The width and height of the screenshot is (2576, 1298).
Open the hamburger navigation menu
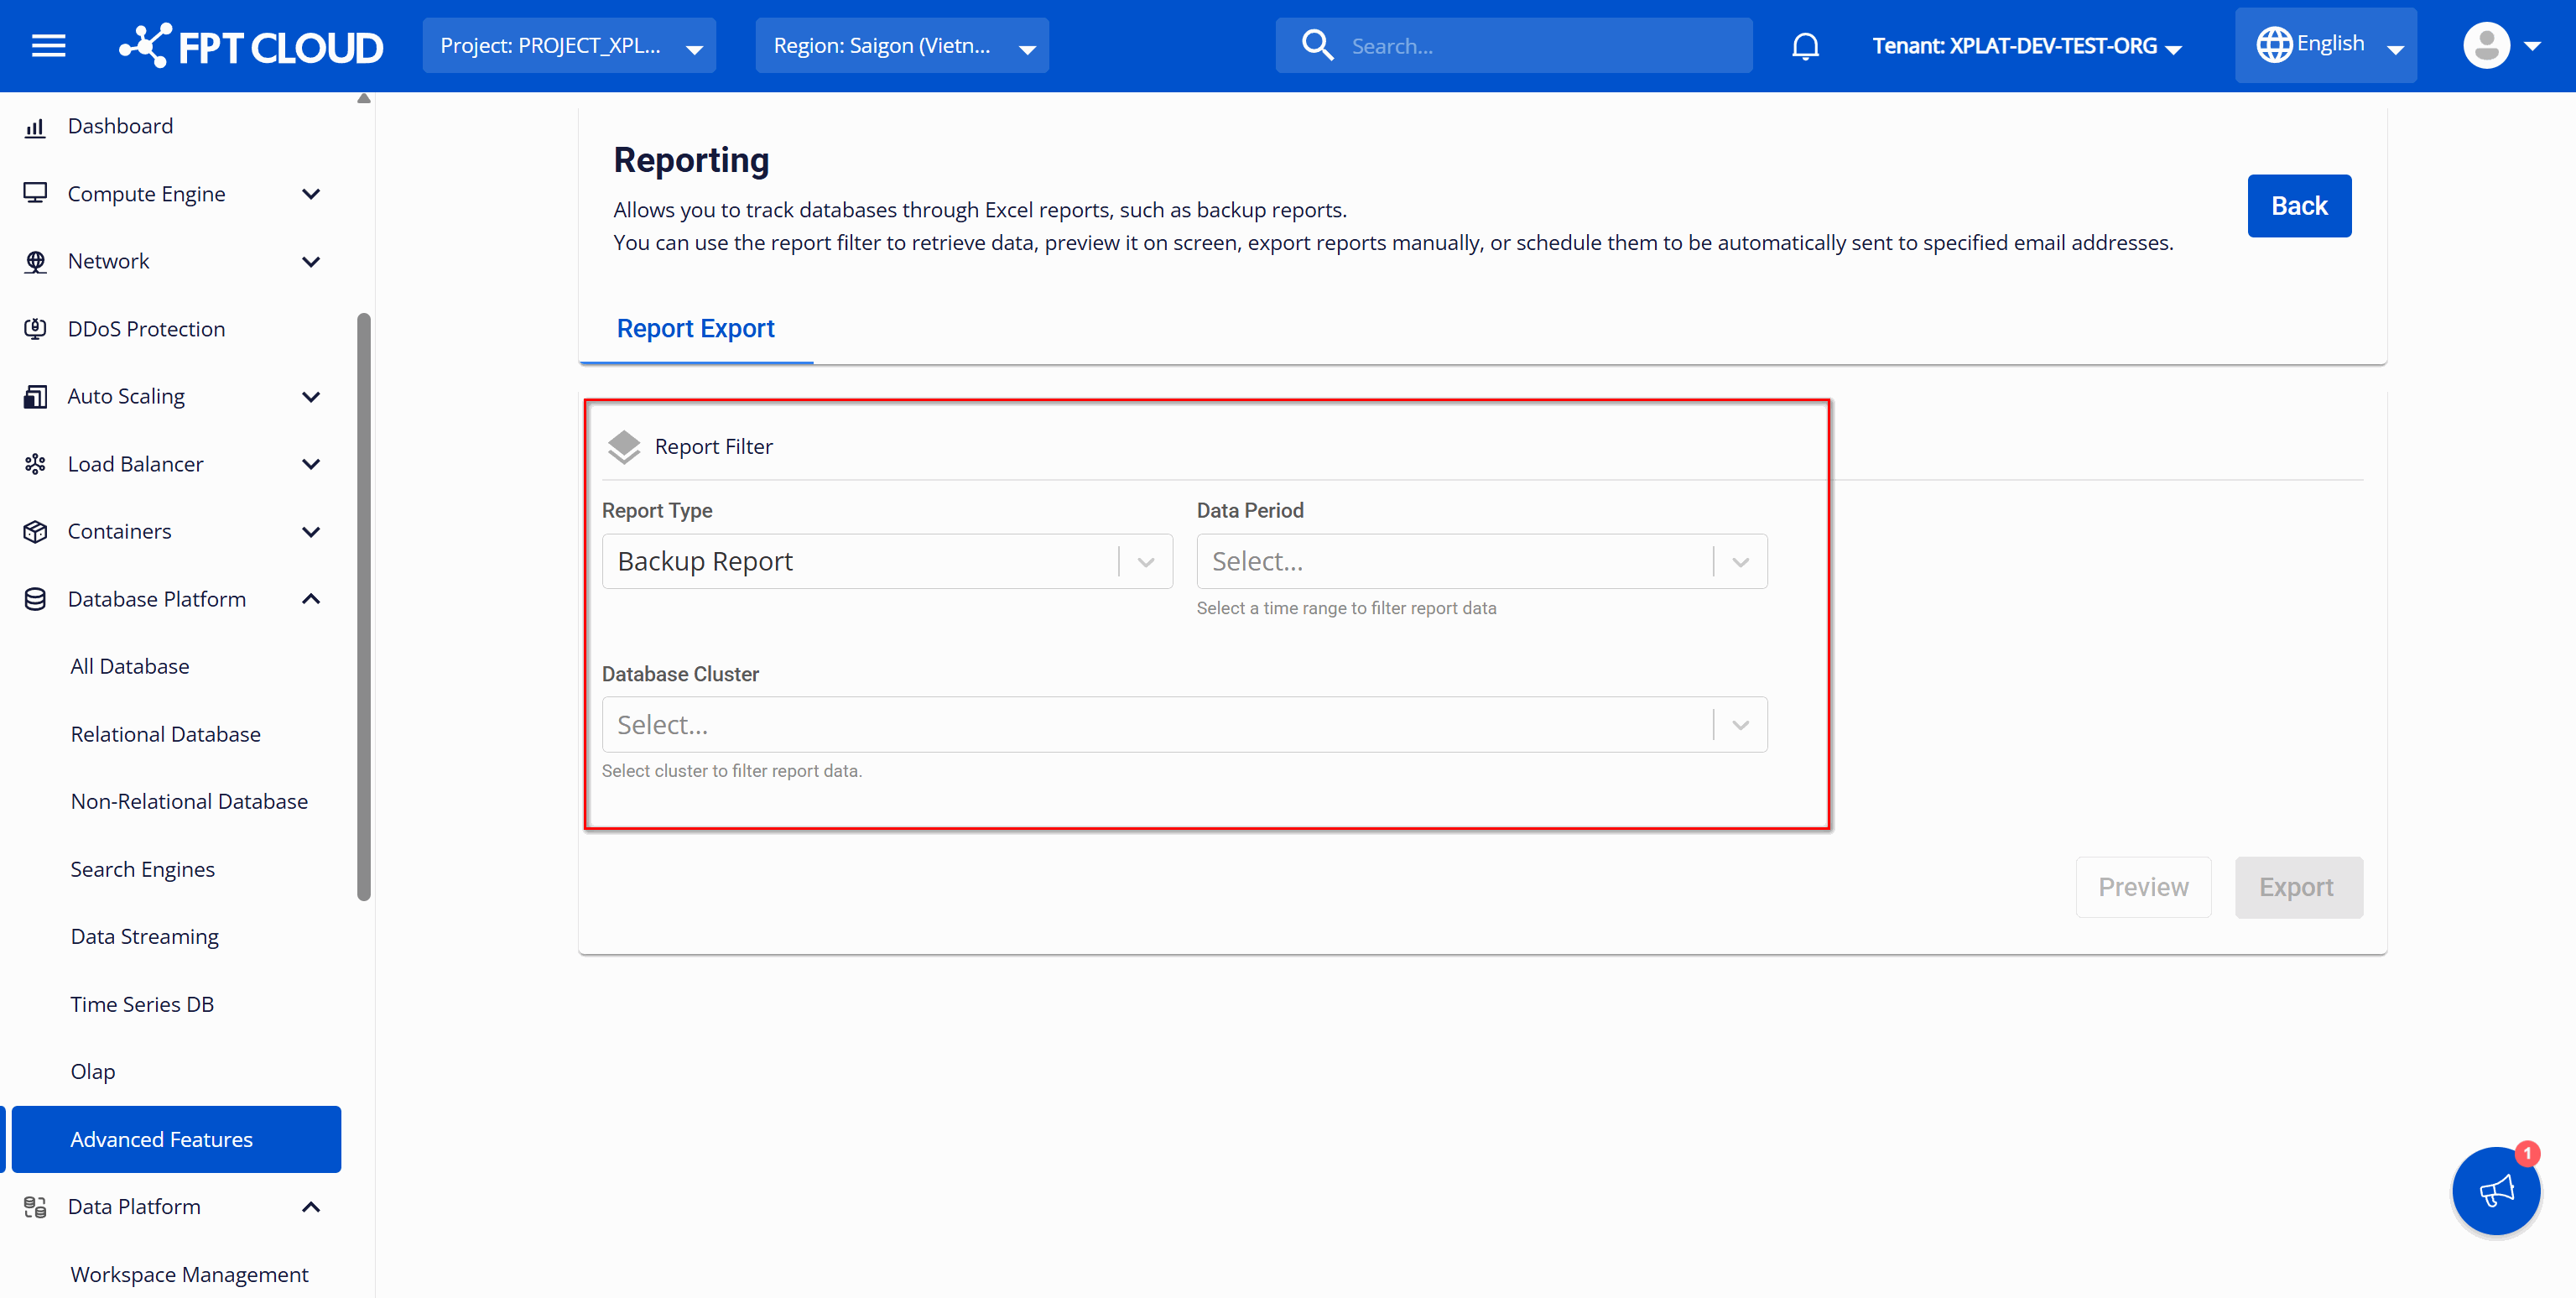click(x=48, y=46)
